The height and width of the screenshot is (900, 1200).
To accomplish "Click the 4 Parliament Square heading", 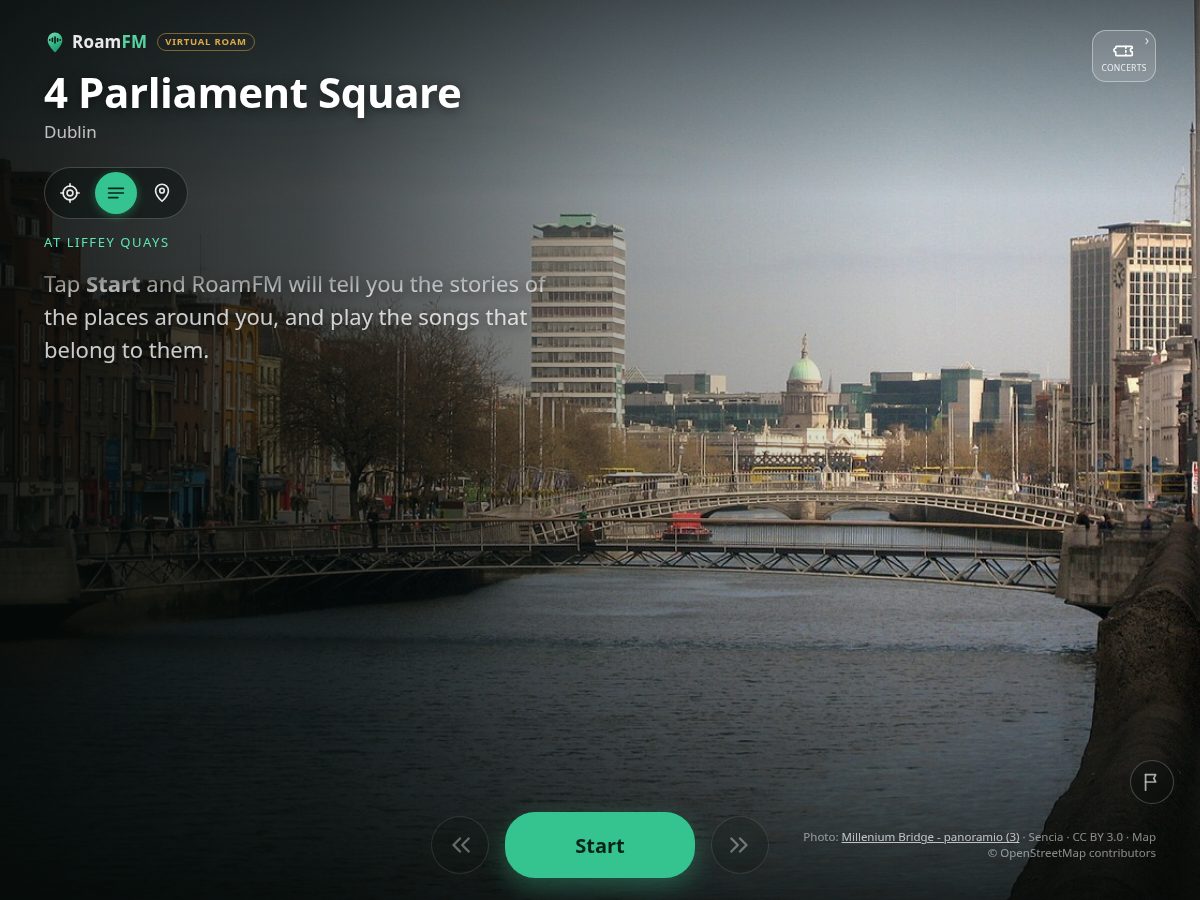I will (x=253, y=93).
